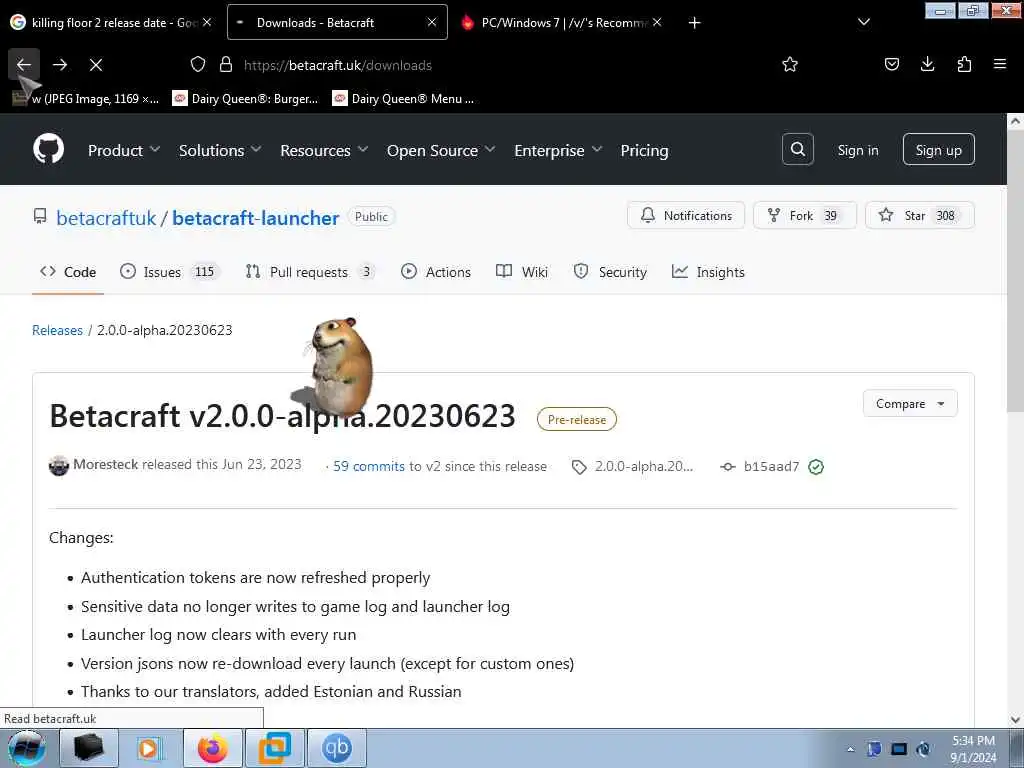
Task: Expand the Resources menu
Action: (x=325, y=150)
